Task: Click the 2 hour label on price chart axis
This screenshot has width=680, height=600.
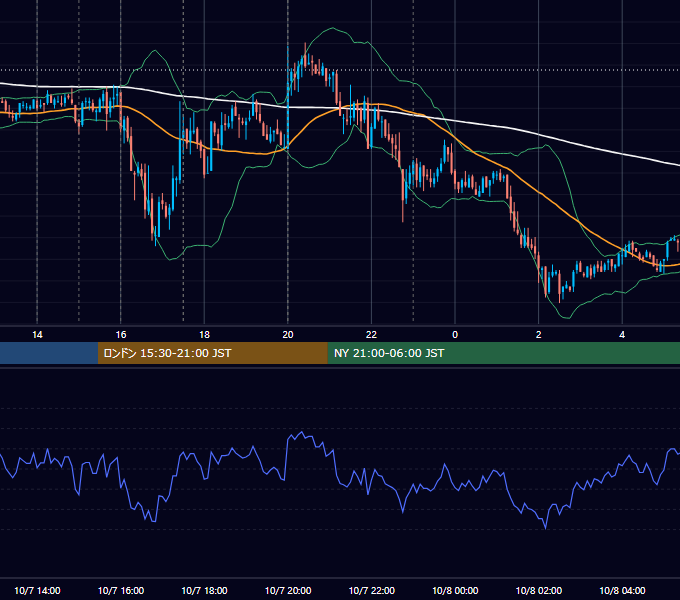Action: coord(539,335)
